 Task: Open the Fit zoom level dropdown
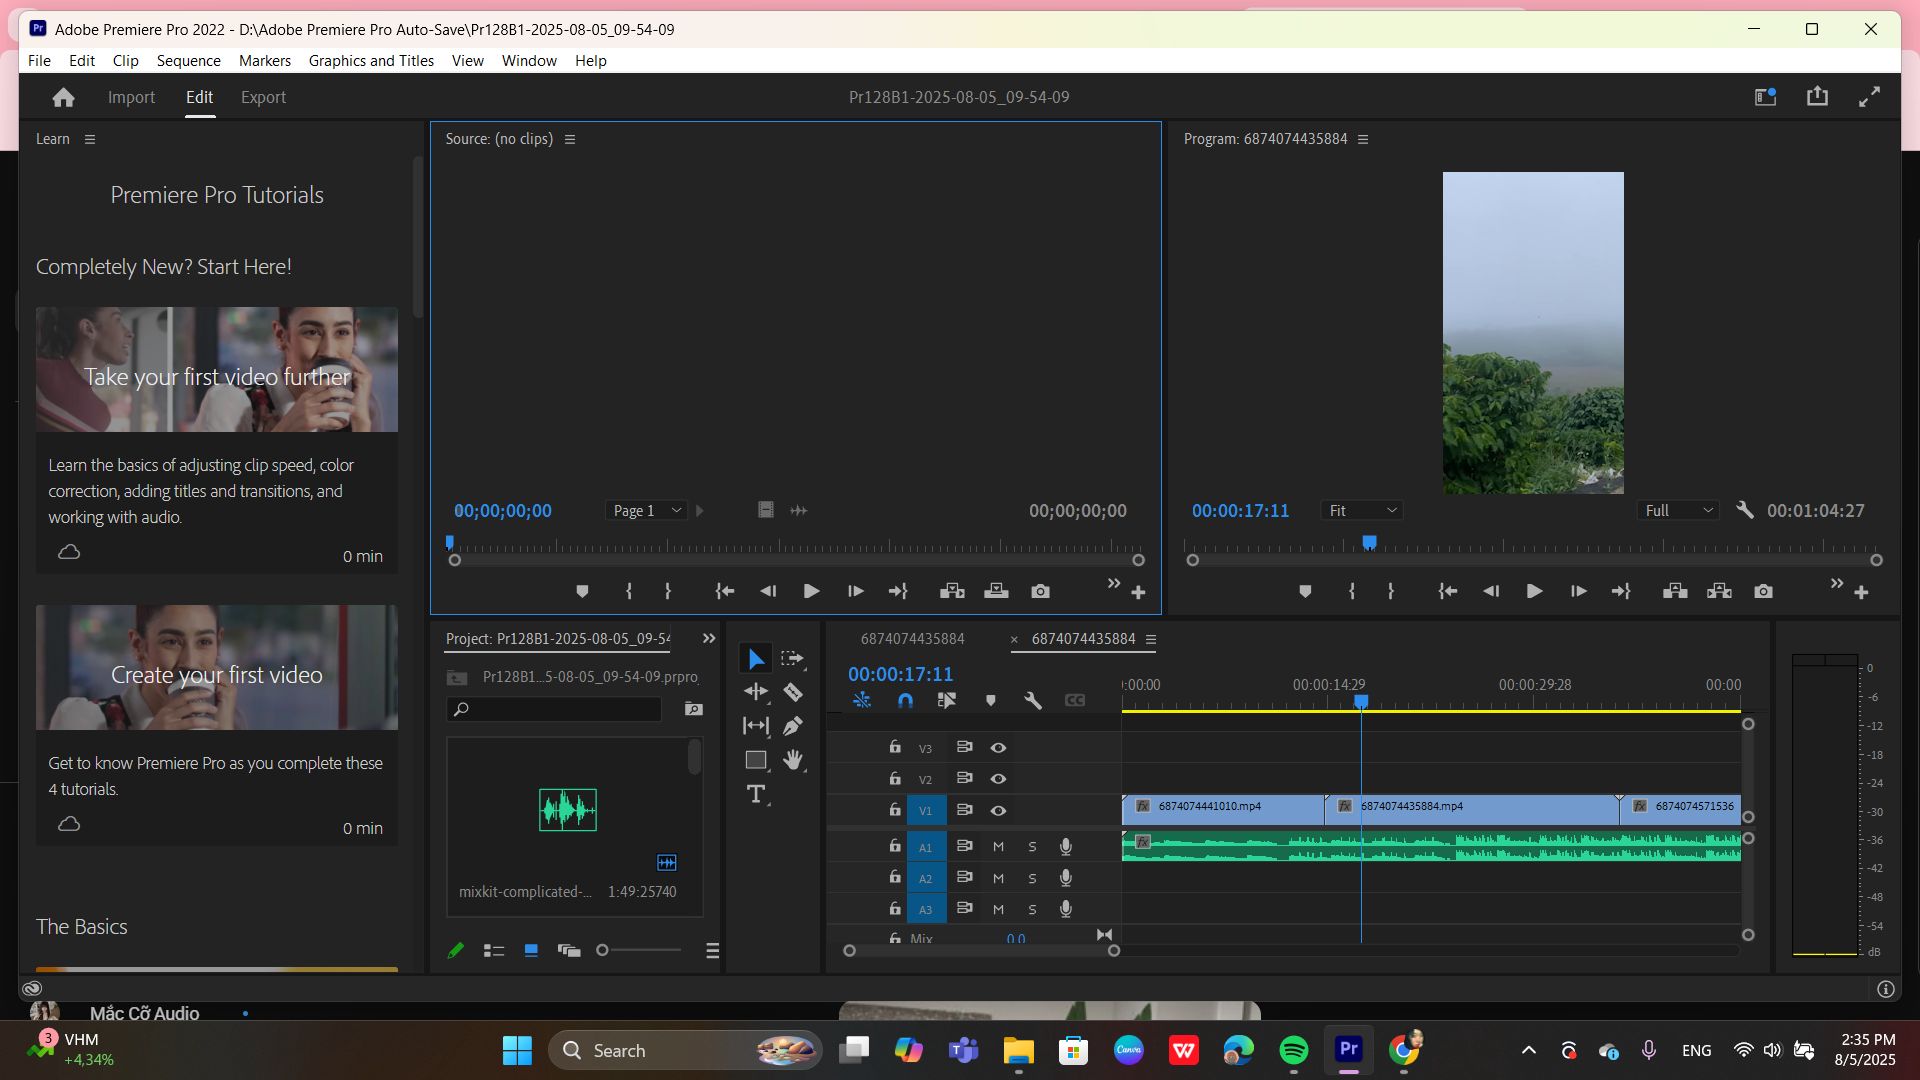[x=1362, y=511]
